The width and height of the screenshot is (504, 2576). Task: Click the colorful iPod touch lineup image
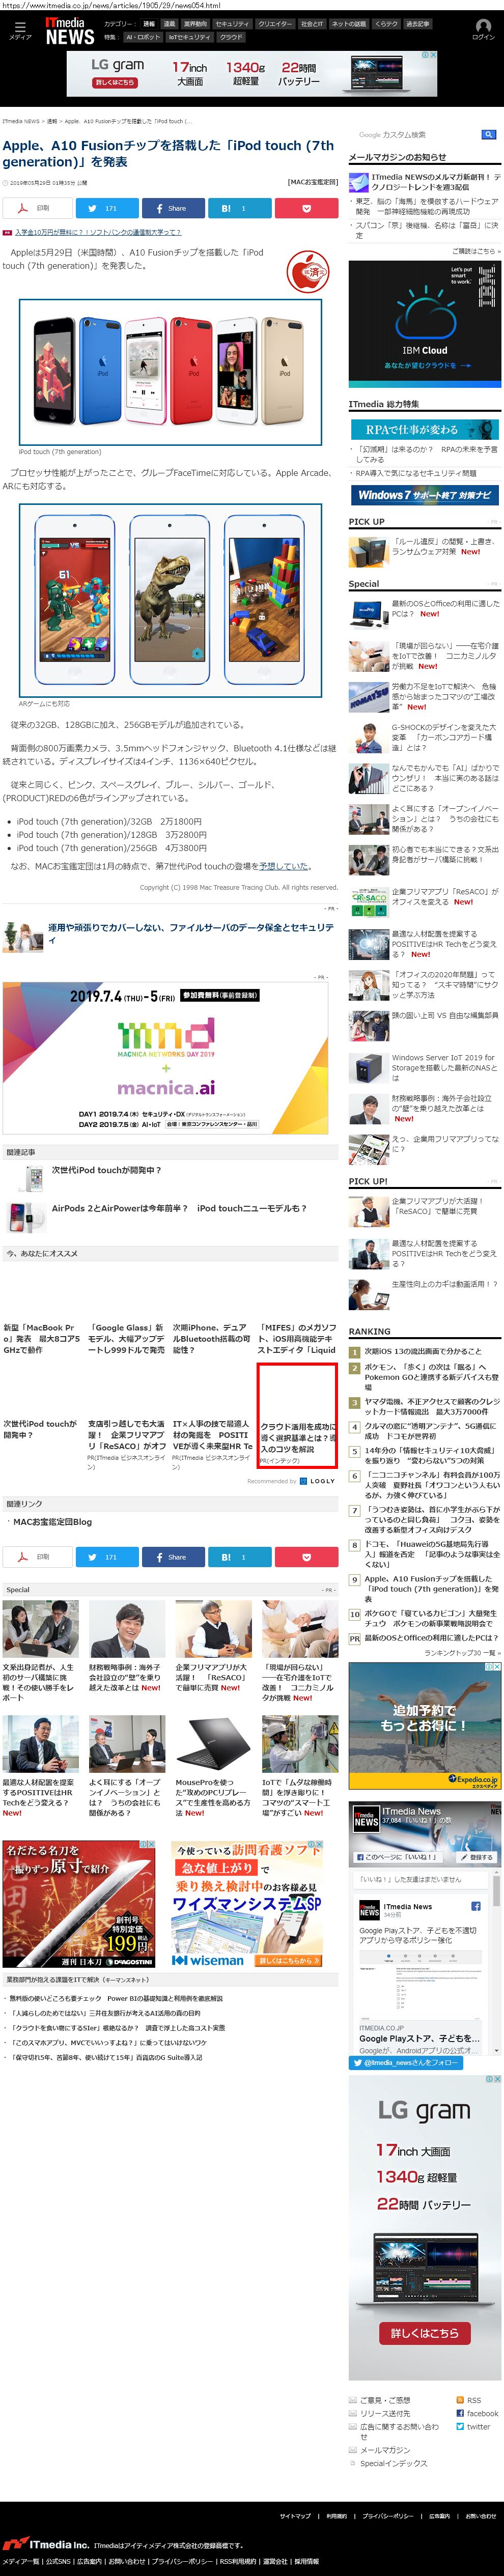(170, 372)
